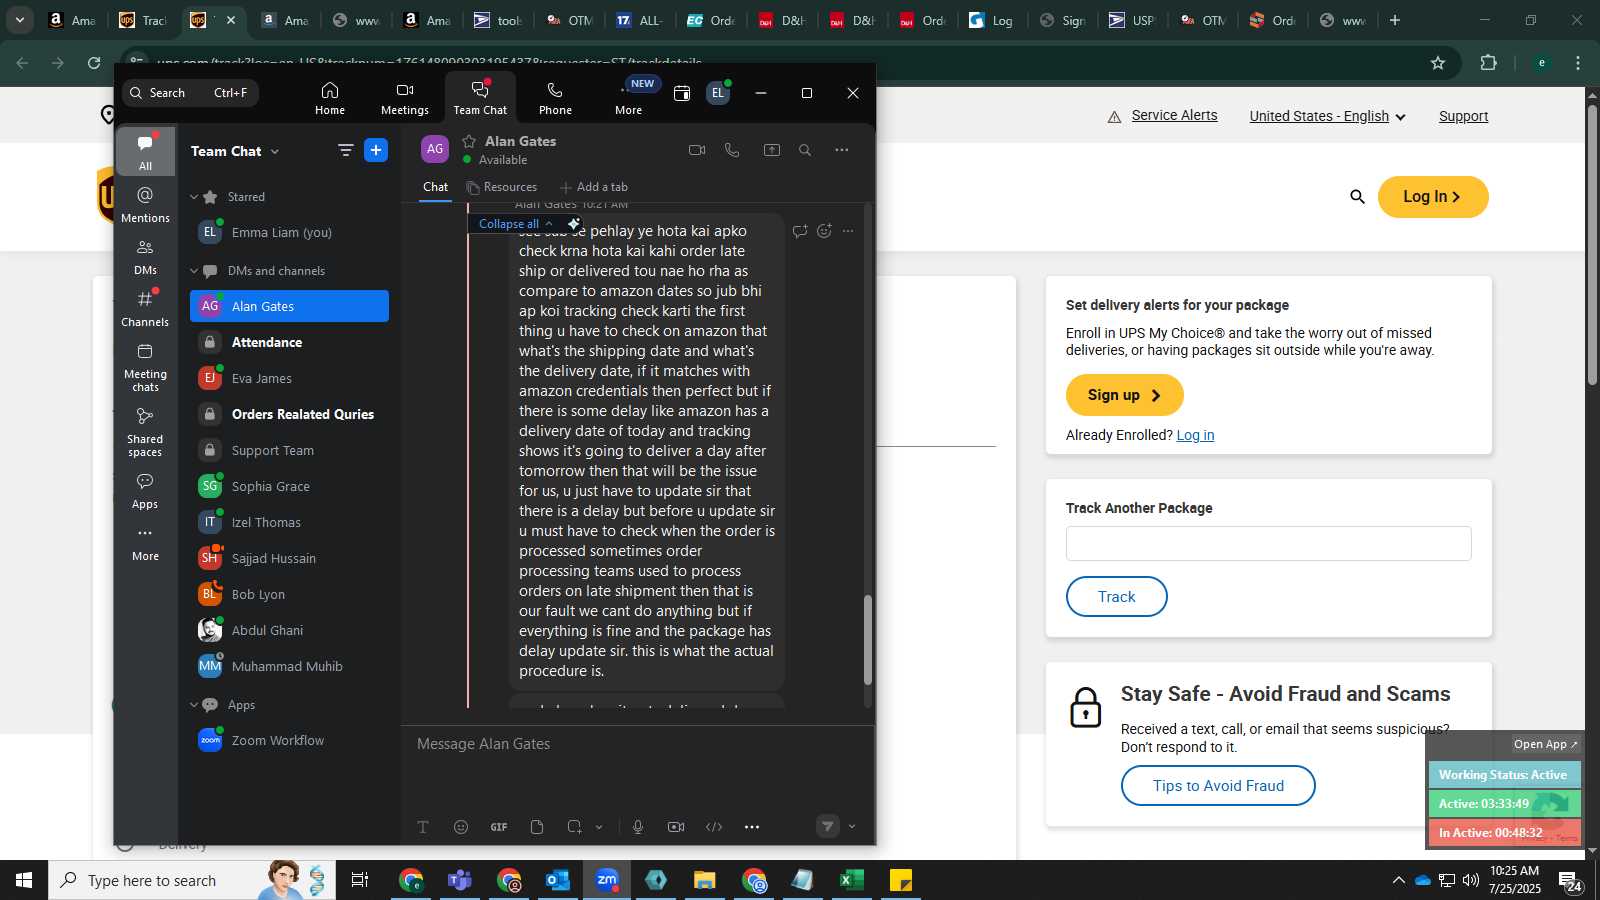
Task: Open chat with Sophia Grace
Action: (x=290, y=486)
